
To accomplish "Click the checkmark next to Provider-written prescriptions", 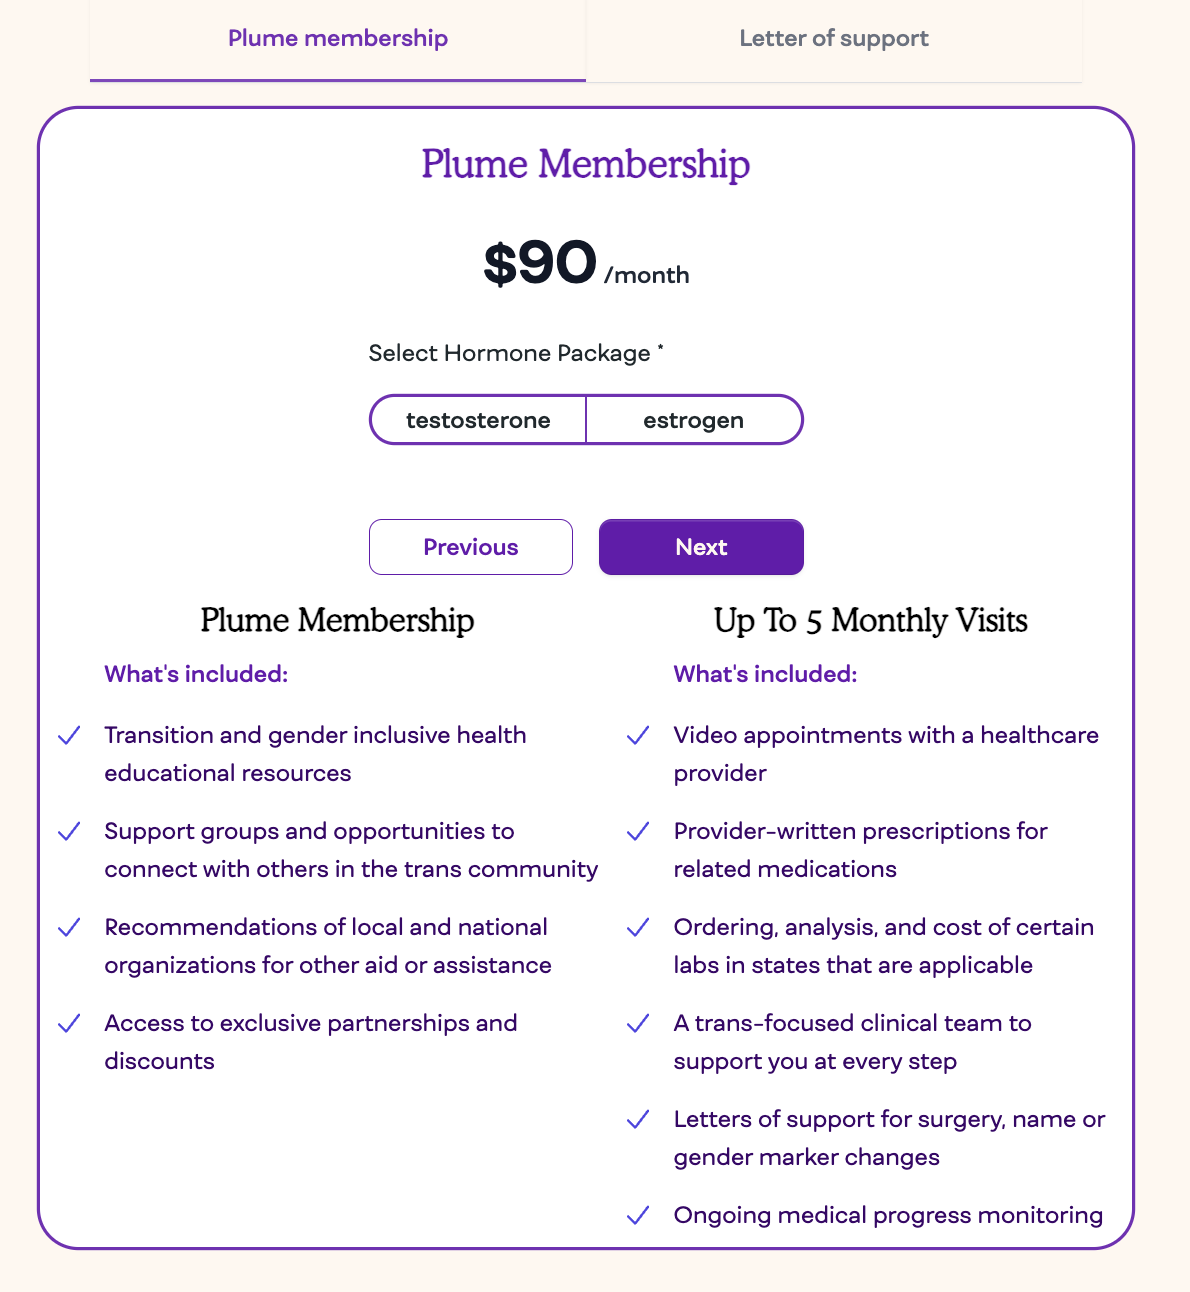I will [x=638, y=832].
